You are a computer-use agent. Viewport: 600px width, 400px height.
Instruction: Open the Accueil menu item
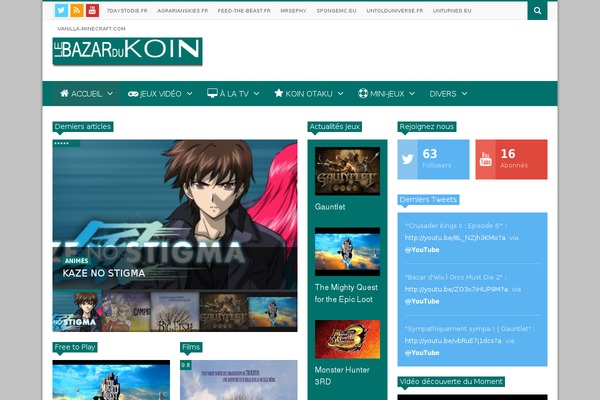[x=86, y=93]
